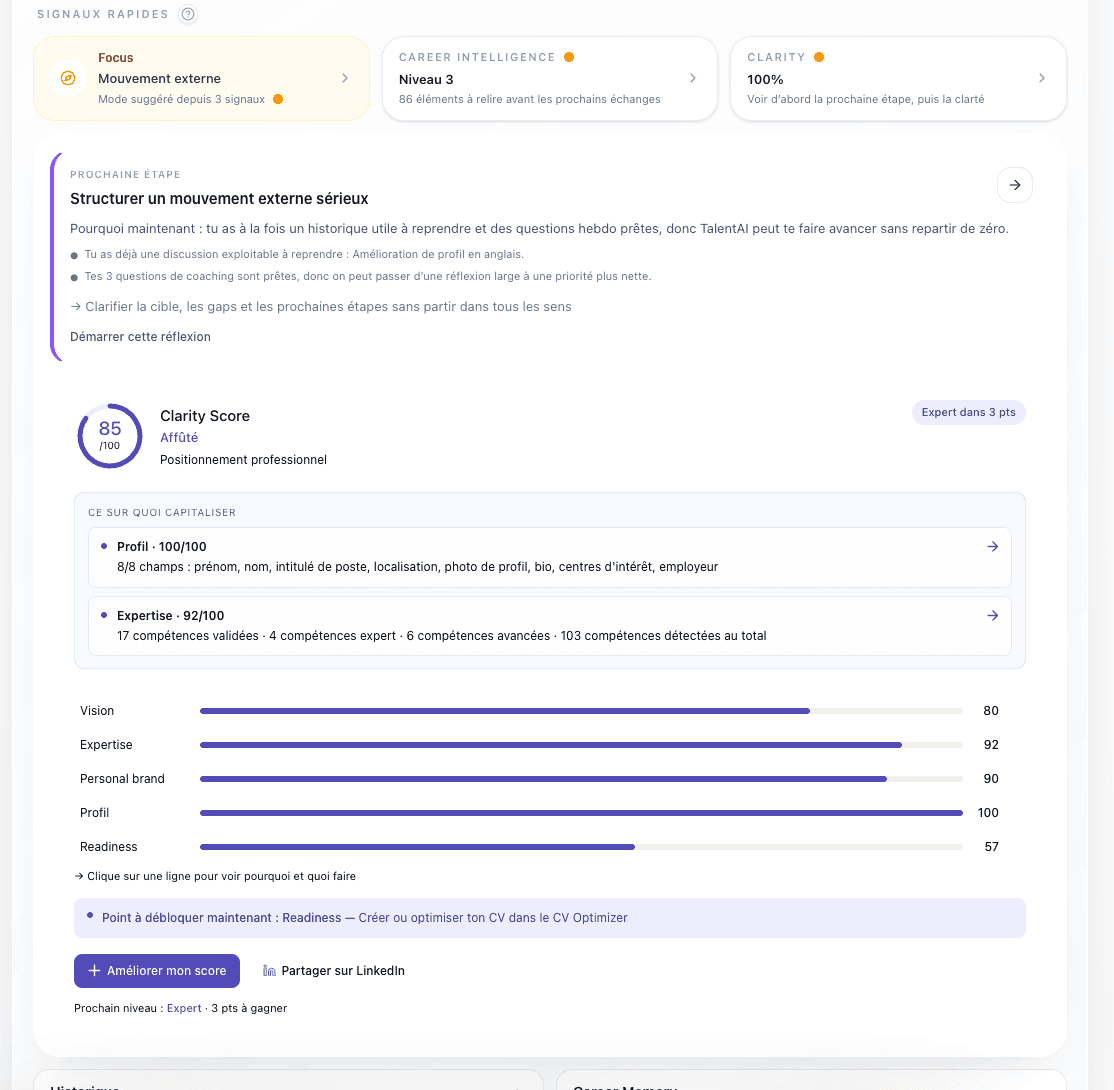This screenshot has height=1090, width=1114.
Task: Click 'Partager sur LinkedIn' button
Action: click(x=333, y=971)
